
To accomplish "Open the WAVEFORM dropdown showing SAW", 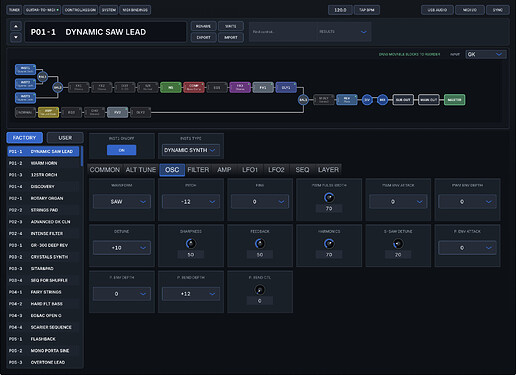I will (122, 202).
